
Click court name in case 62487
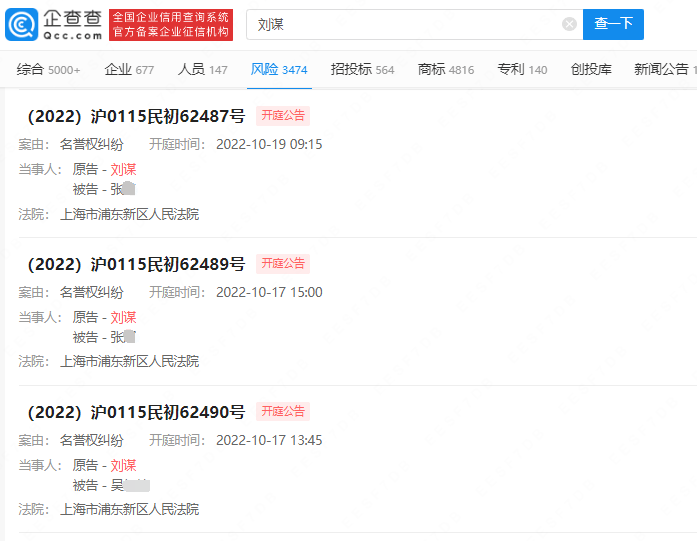pos(129,214)
